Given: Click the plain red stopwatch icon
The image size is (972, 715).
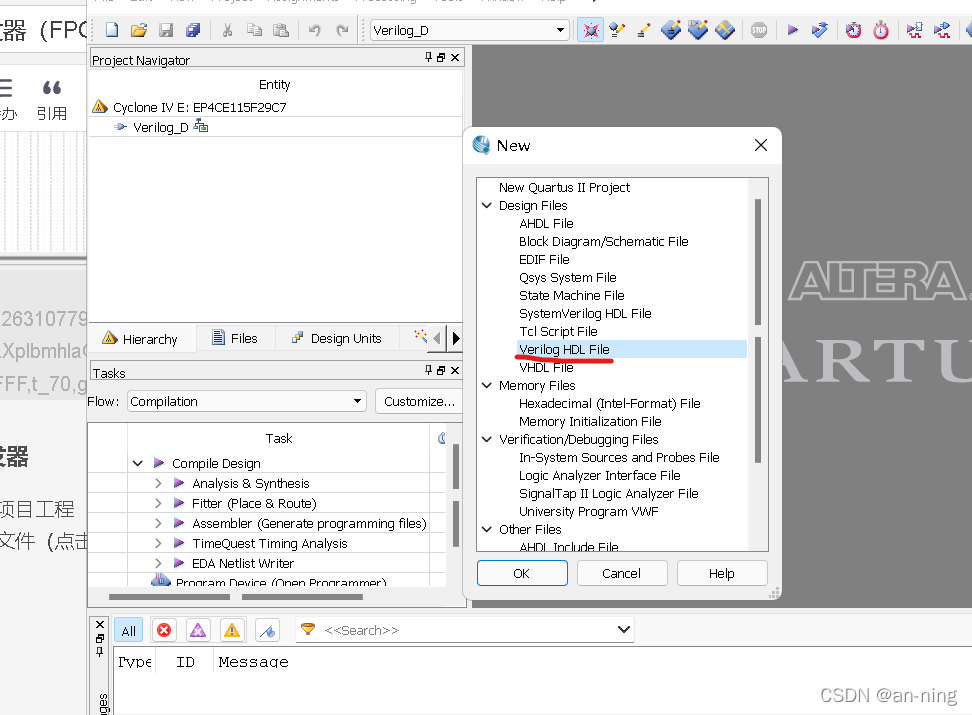Looking at the screenshot, I should pyautogui.click(x=881, y=30).
